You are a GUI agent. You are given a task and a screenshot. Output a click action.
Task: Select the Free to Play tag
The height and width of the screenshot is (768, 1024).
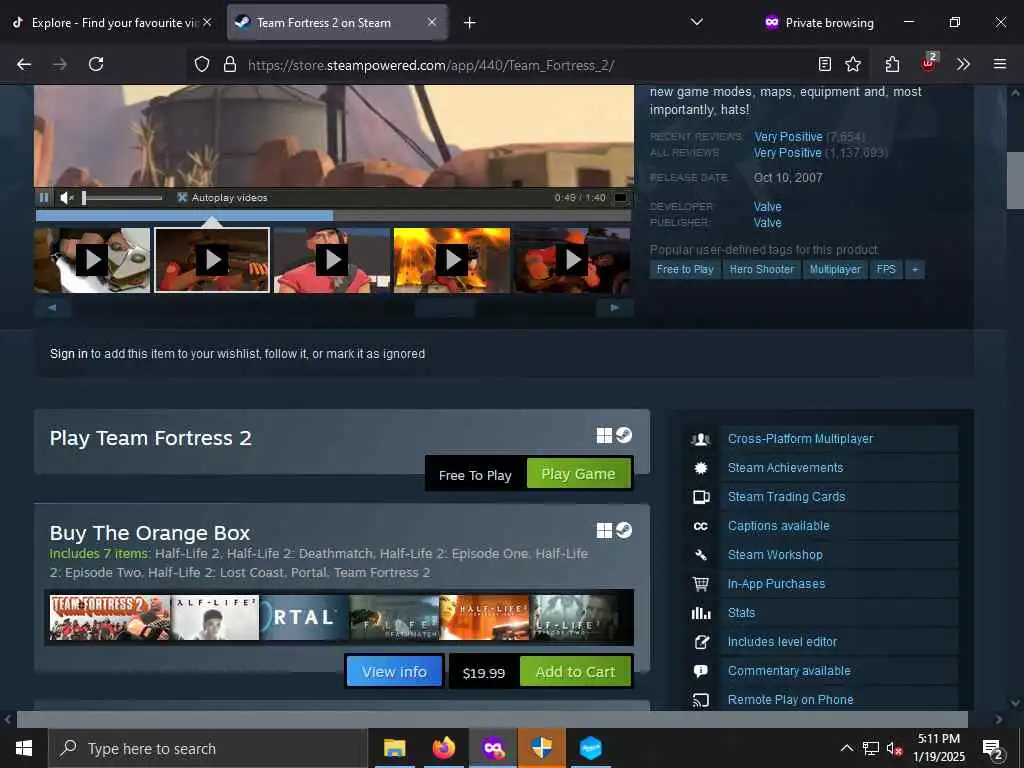(685, 269)
